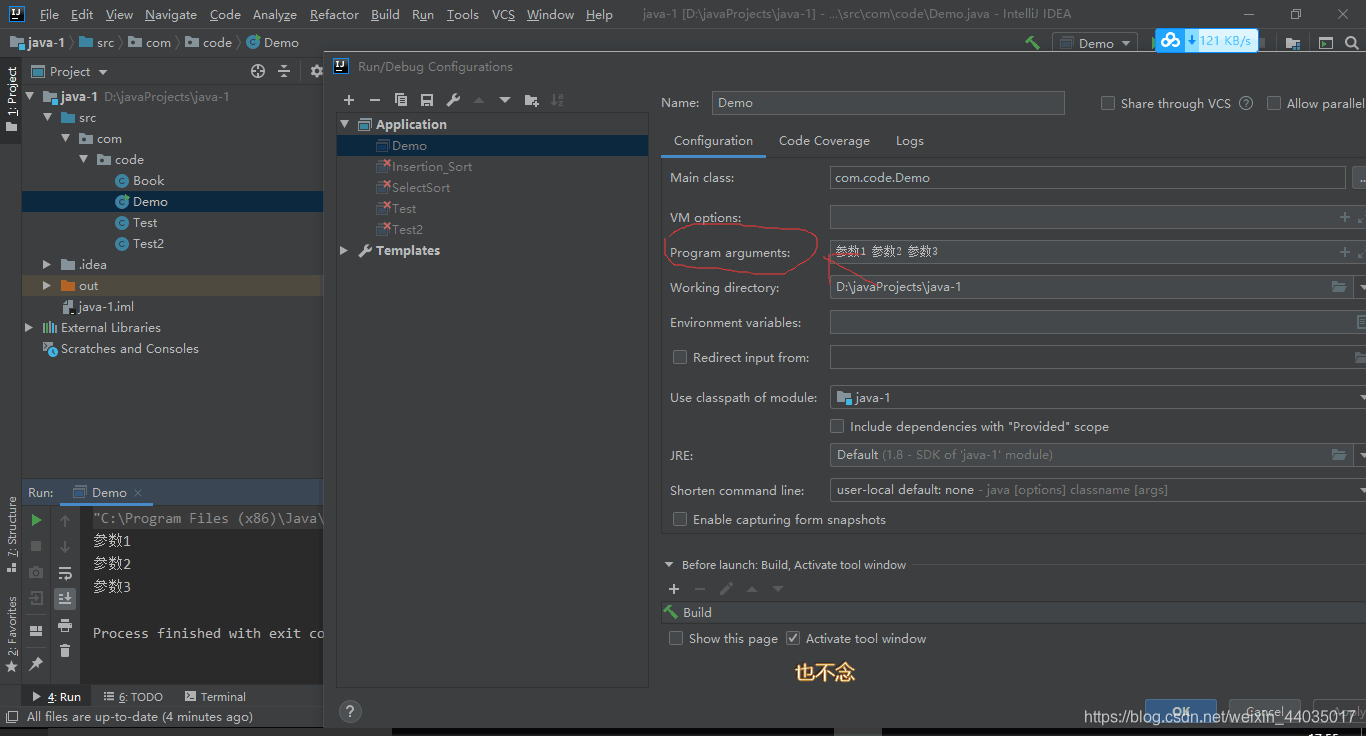This screenshot has height=736, width=1366.
Task: Check Include dependencies with Provided scope
Action: point(837,426)
